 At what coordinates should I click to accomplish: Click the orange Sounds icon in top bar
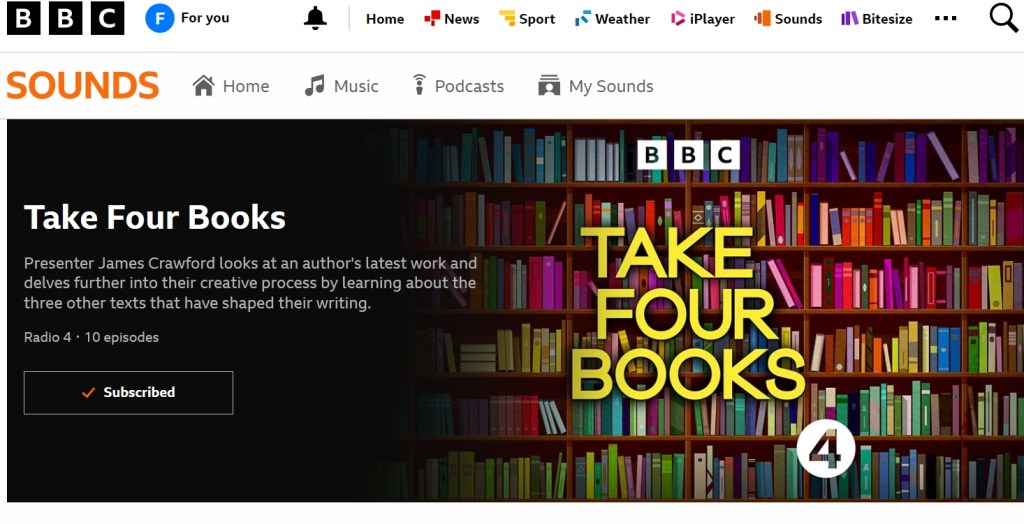tap(762, 18)
